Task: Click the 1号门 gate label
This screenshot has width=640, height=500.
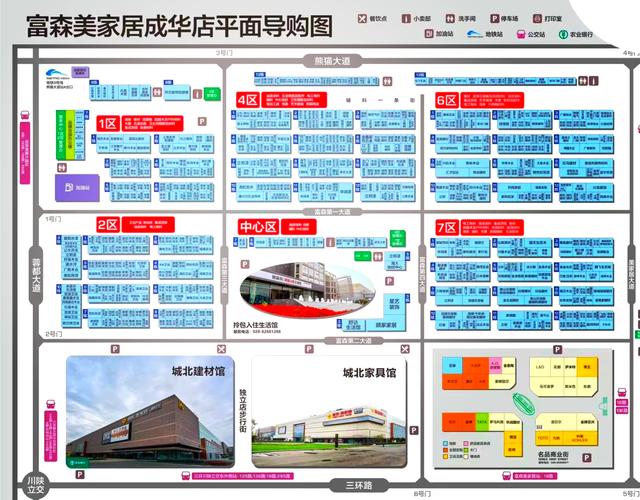Action: click(53, 219)
